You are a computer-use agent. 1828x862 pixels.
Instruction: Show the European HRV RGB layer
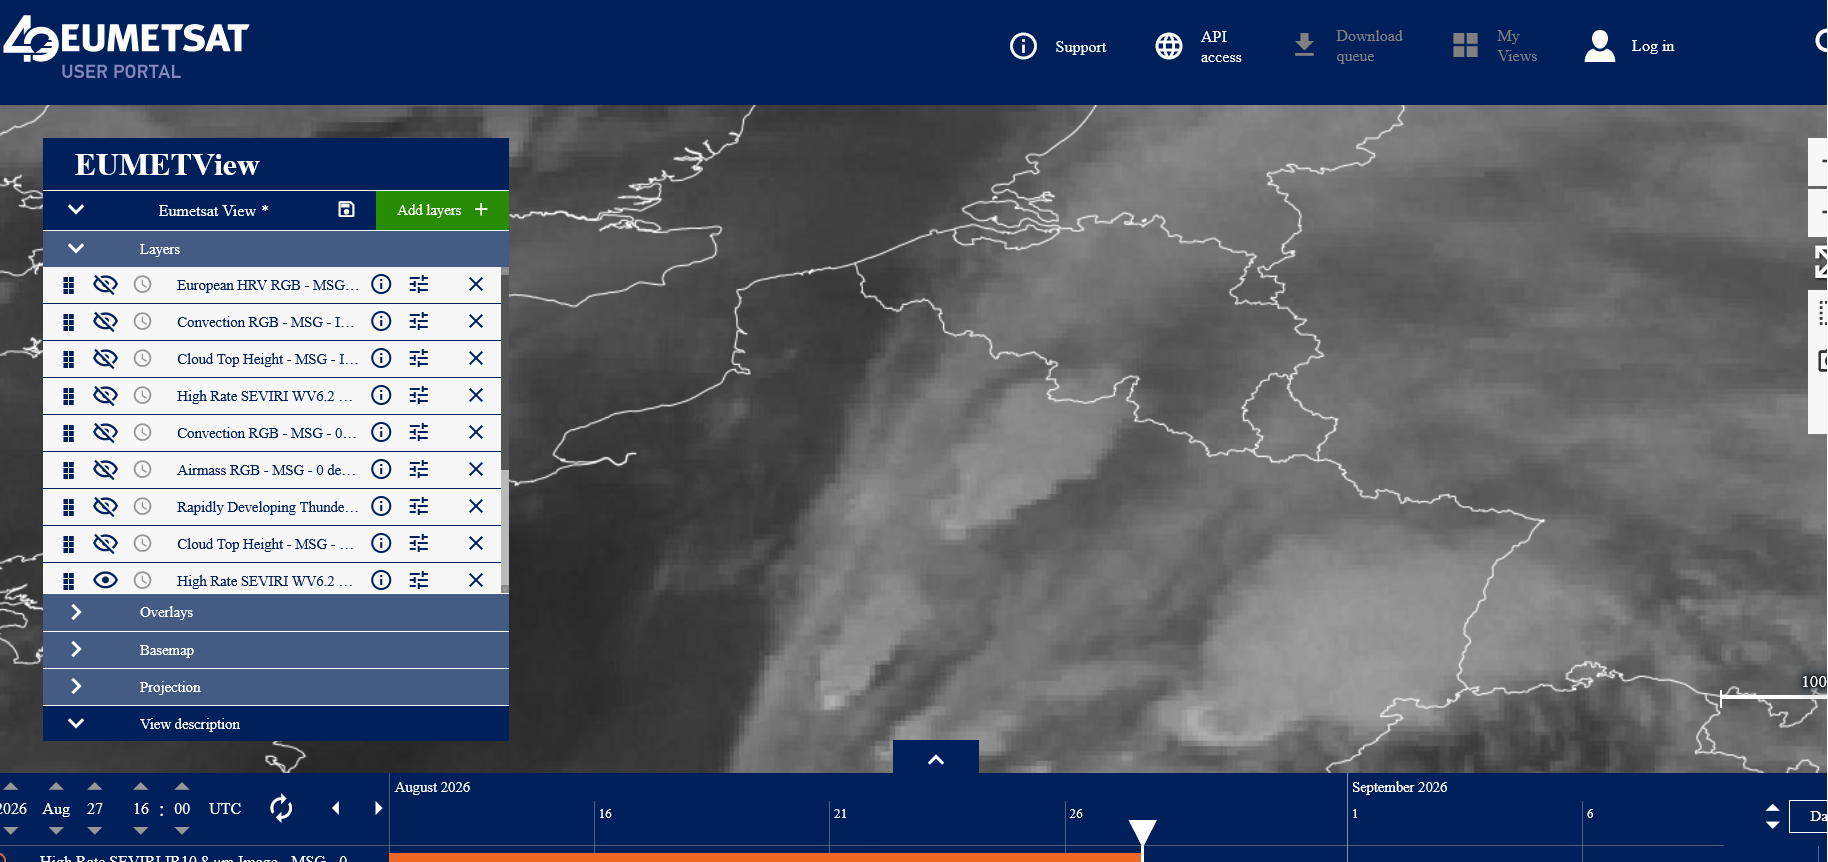(x=105, y=284)
